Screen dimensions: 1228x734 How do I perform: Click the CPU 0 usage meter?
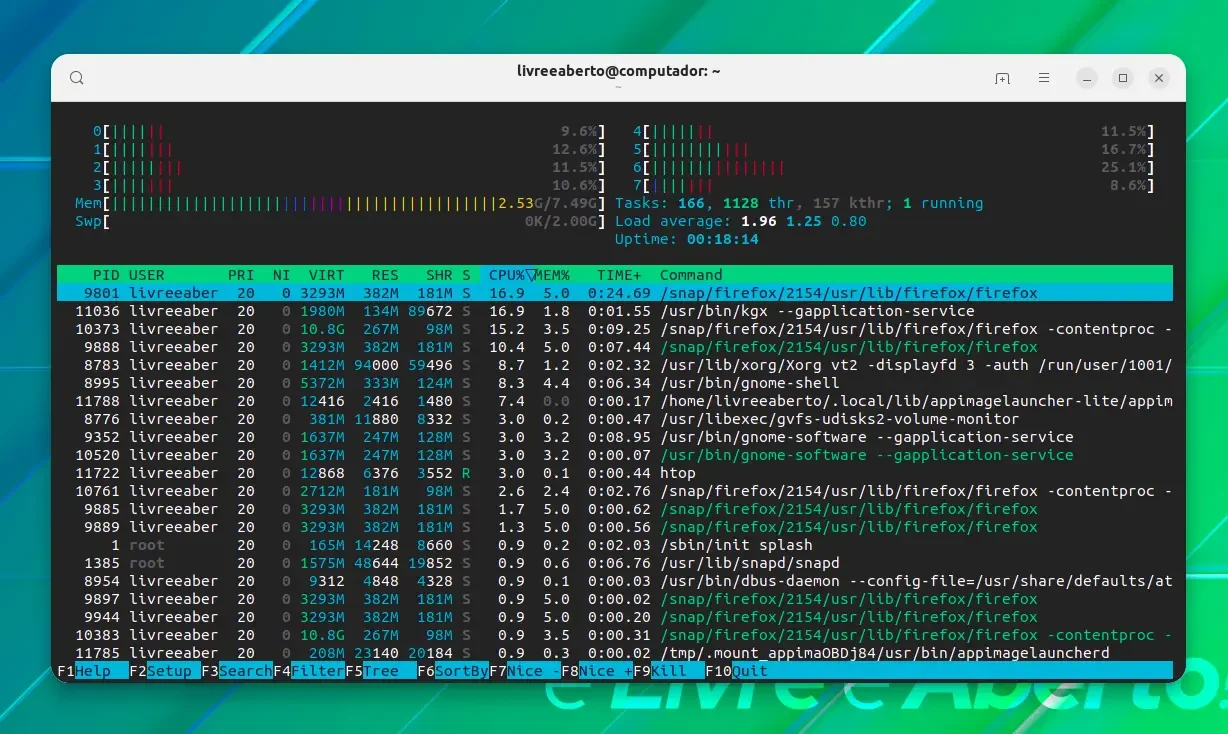pos(350,131)
